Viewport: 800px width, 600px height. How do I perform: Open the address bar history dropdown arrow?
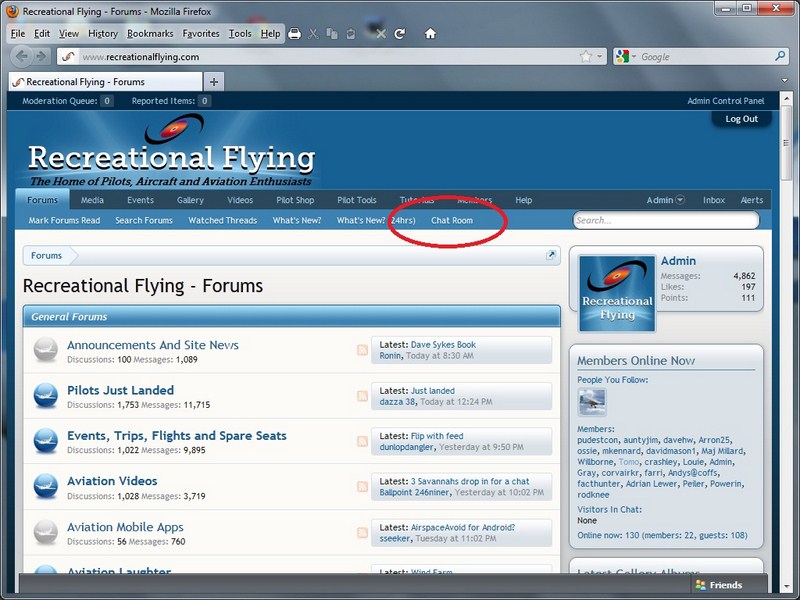599,56
